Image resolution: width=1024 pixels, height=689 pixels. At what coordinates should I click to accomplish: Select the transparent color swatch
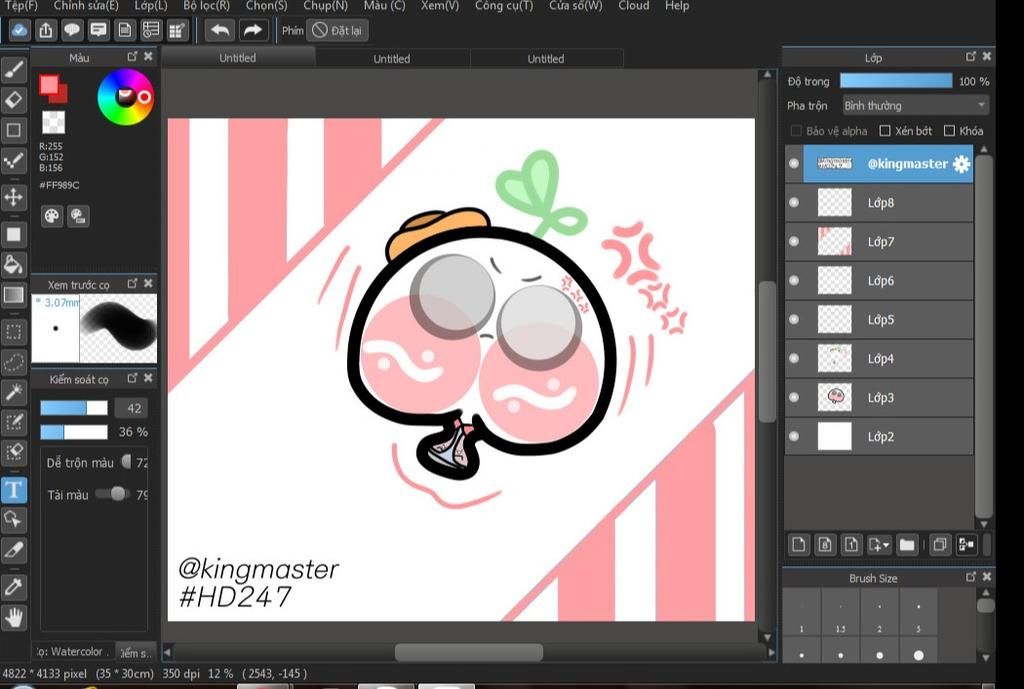[x=54, y=122]
